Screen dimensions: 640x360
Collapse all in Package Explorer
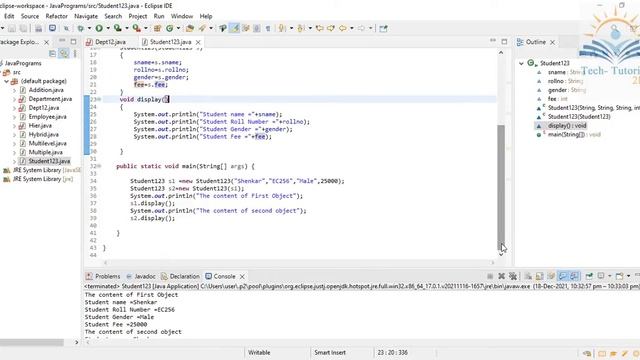coord(52,53)
